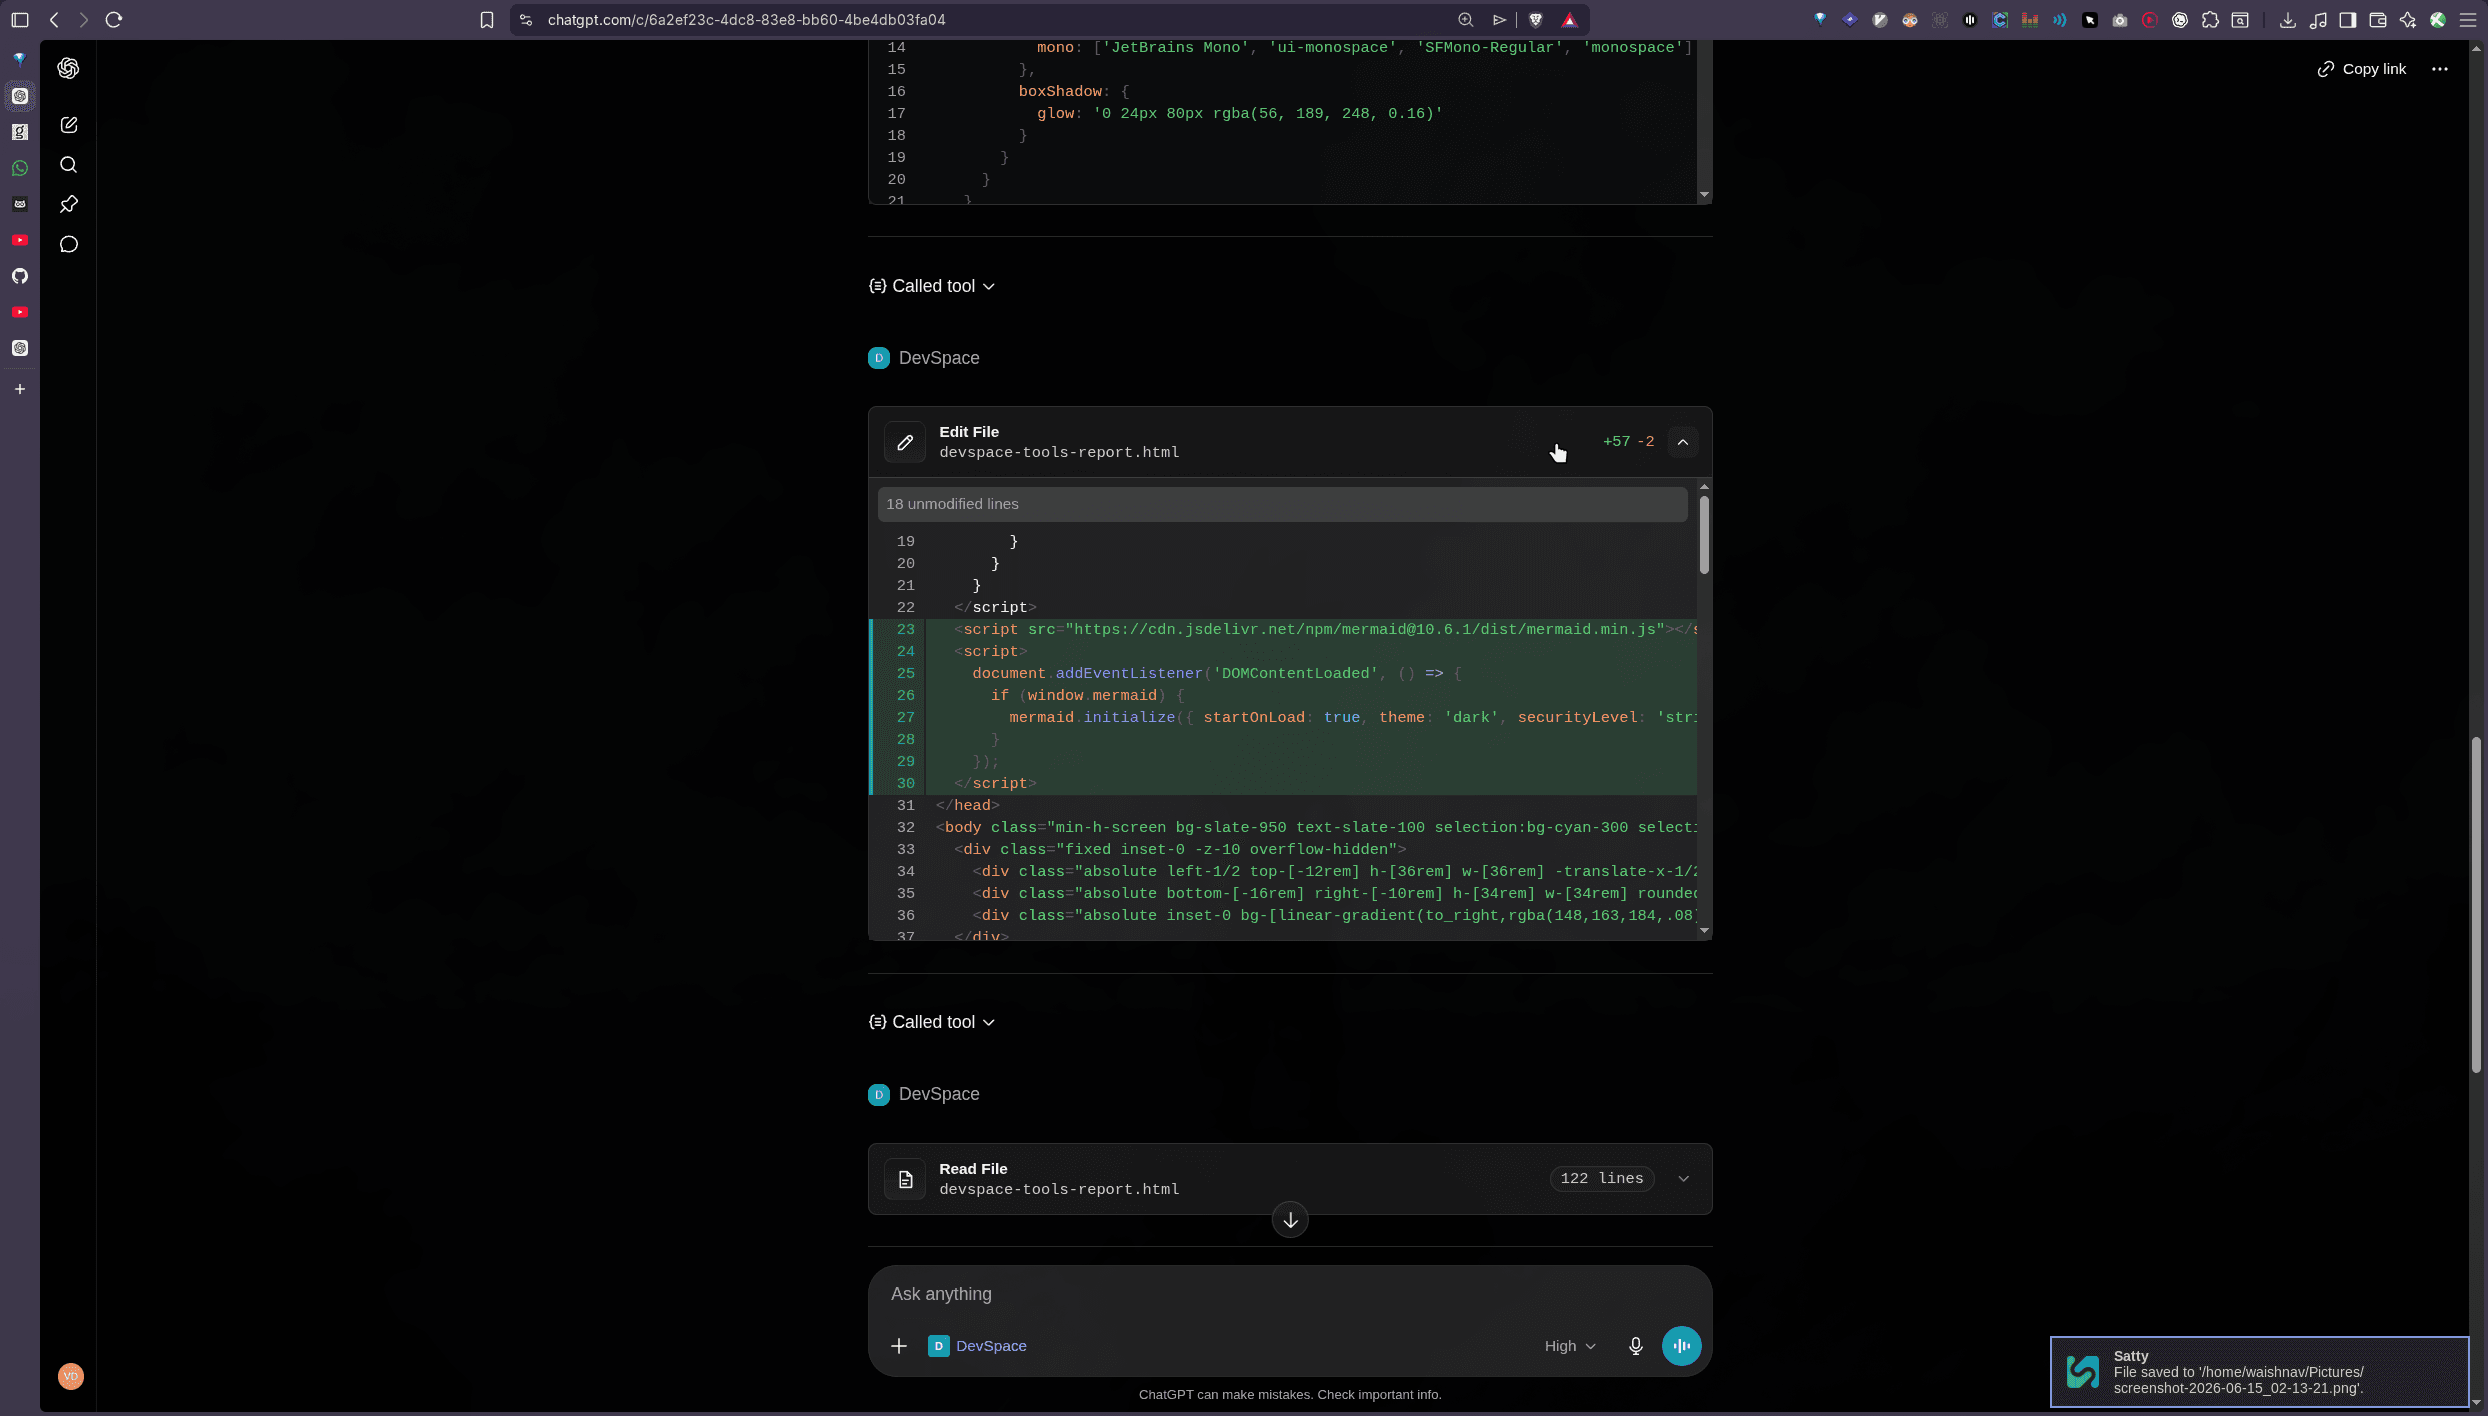Toggle the browser side panel icon in toolbar
Viewport: 2488px width, 1416px height.
point(2348,20)
